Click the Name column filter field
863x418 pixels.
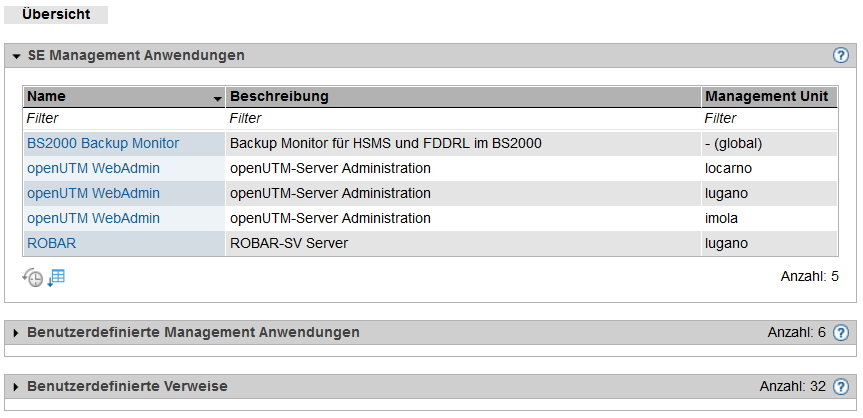pyautogui.click(x=124, y=118)
